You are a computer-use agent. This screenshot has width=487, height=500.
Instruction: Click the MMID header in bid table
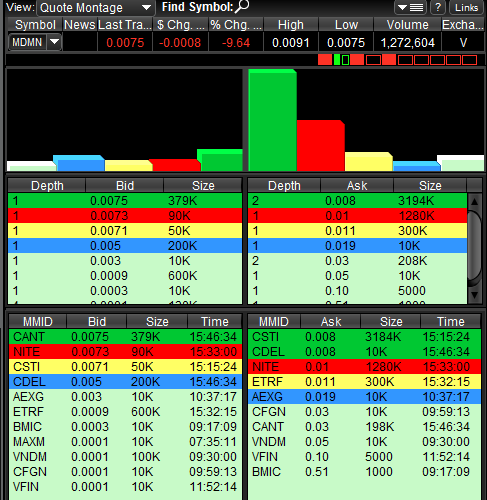[x=38, y=321]
